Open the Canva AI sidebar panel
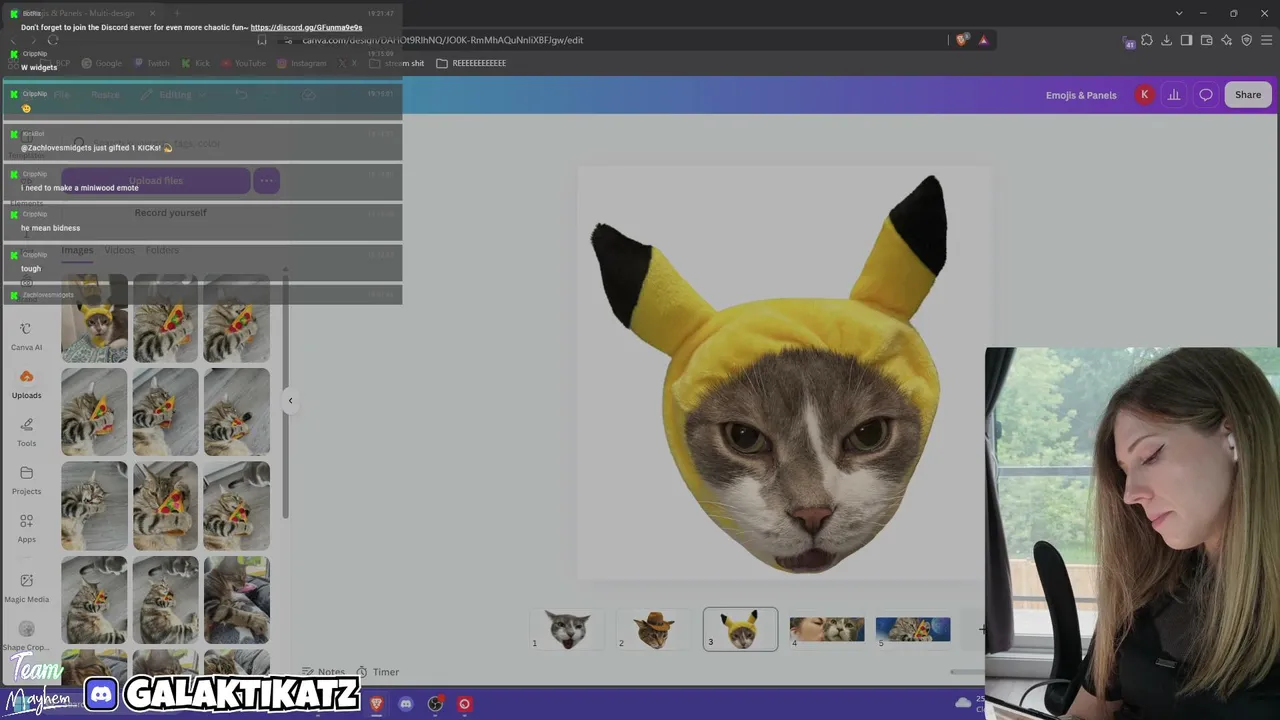The image size is (1280, 720). pyautogui.click(x=26, y=336)
